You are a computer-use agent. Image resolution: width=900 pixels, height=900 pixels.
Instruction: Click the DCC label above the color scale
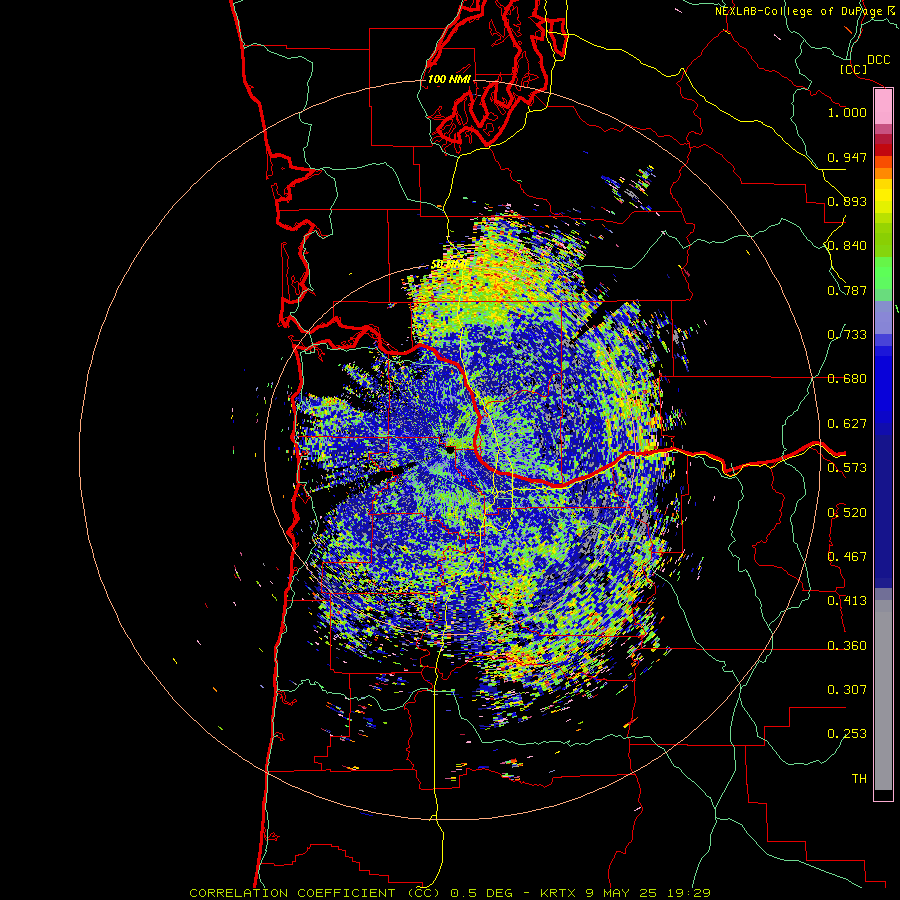878,60
